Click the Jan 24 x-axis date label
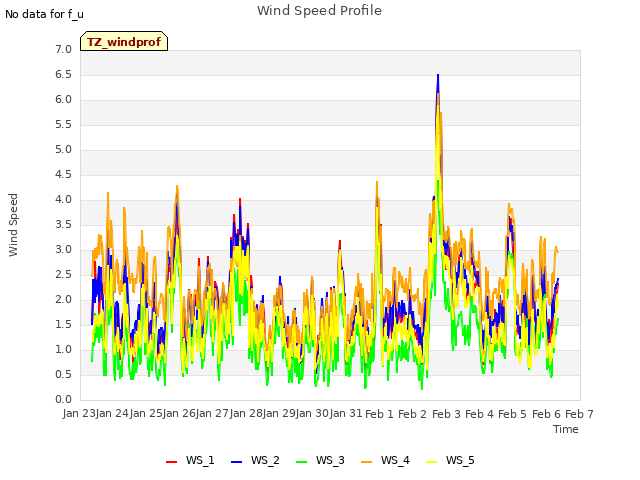The height and width of the screenshot is (480, 640). click(113, 414)
